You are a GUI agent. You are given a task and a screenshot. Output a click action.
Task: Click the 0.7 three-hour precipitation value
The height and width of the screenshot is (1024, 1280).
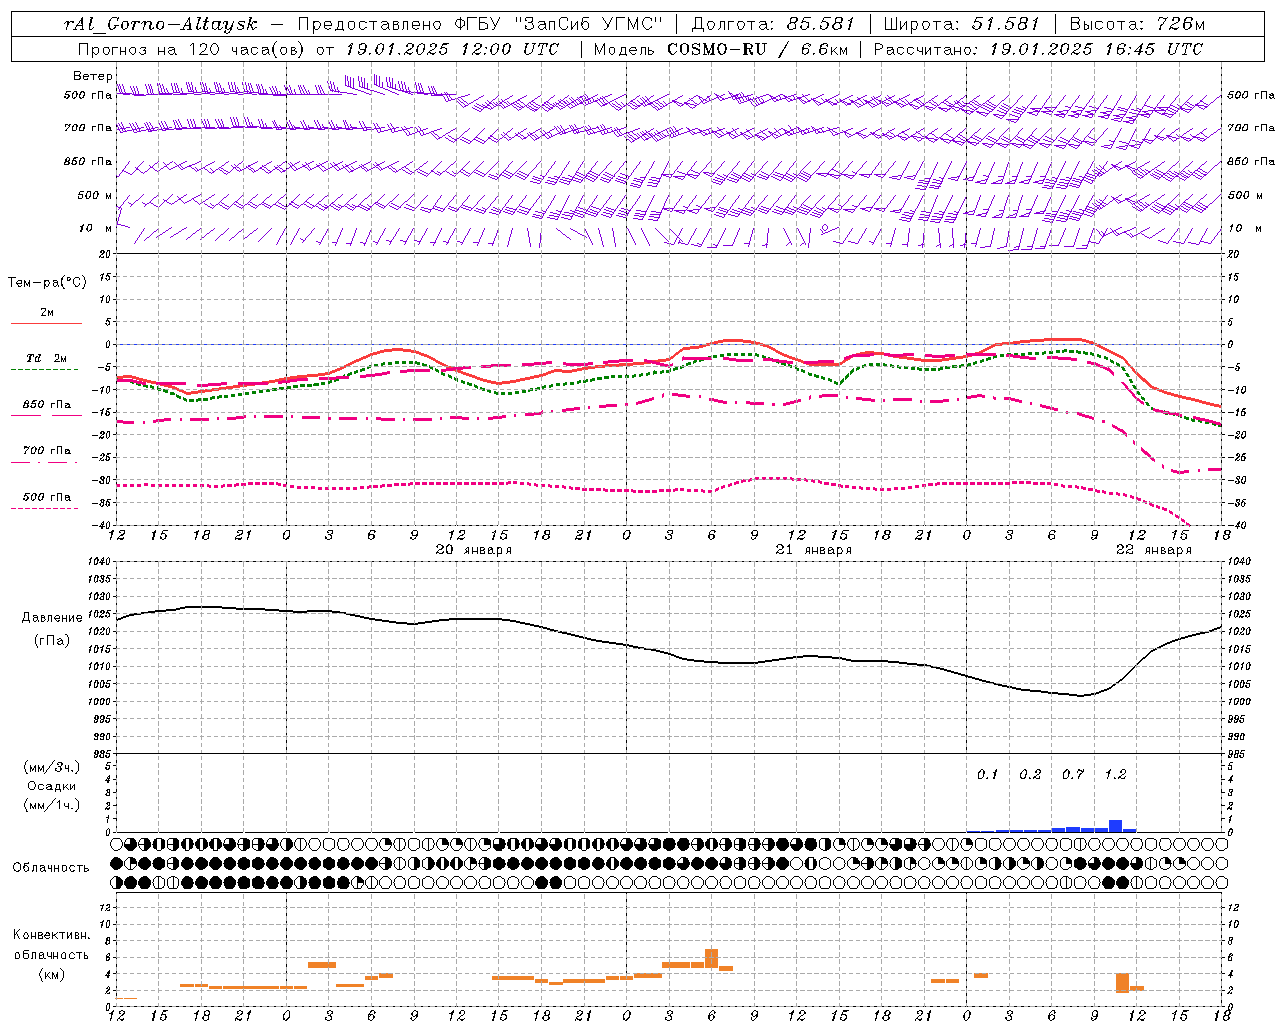click(x=1073, y=774)
